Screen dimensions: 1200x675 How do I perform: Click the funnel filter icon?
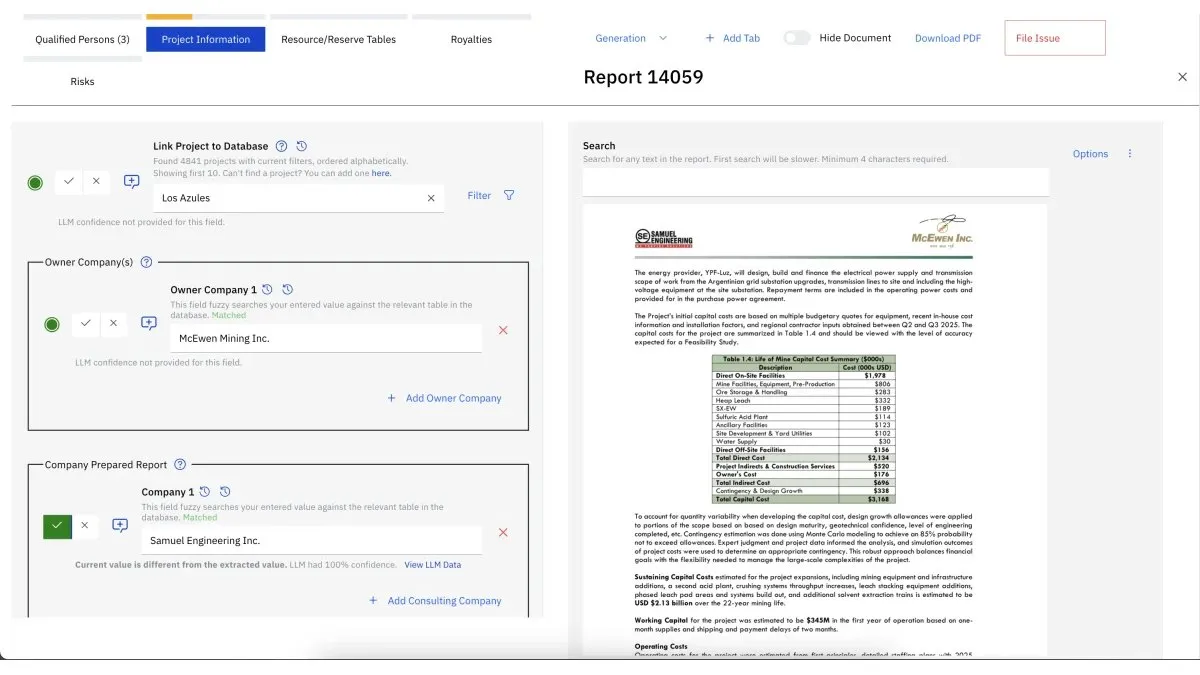click(509, 196)
